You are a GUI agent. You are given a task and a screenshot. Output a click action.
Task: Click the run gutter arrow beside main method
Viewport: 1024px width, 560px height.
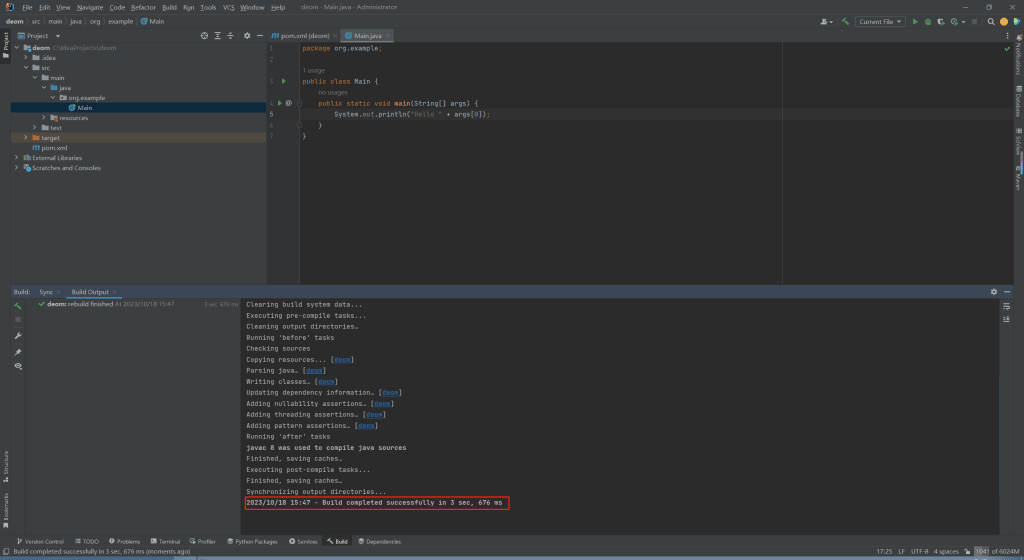tap(279, 102)
